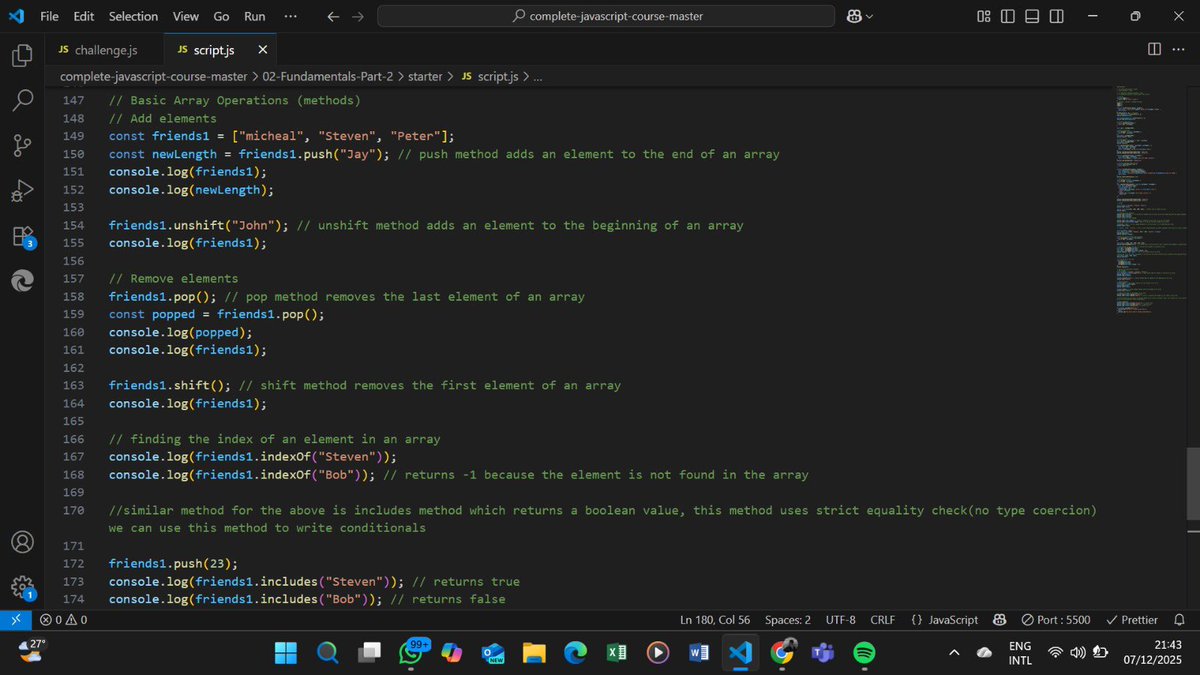Open the Edge tools icon in activity bar

(x=22, y=282)
